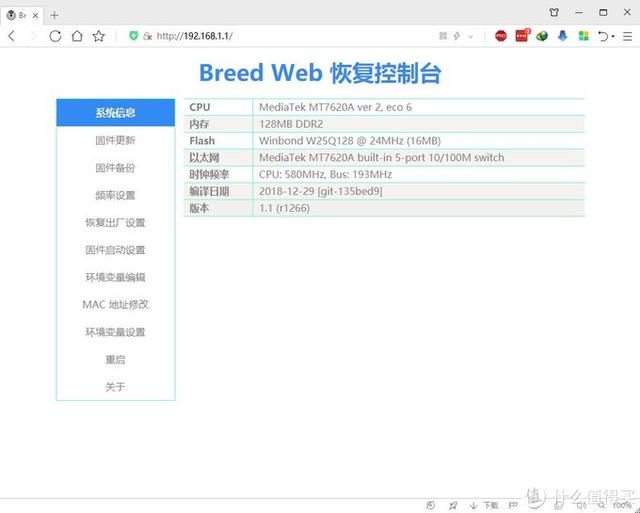Select 系统信息 in the sidebar
The height and width of the screenshot is (513, 640).
point(116,113)
